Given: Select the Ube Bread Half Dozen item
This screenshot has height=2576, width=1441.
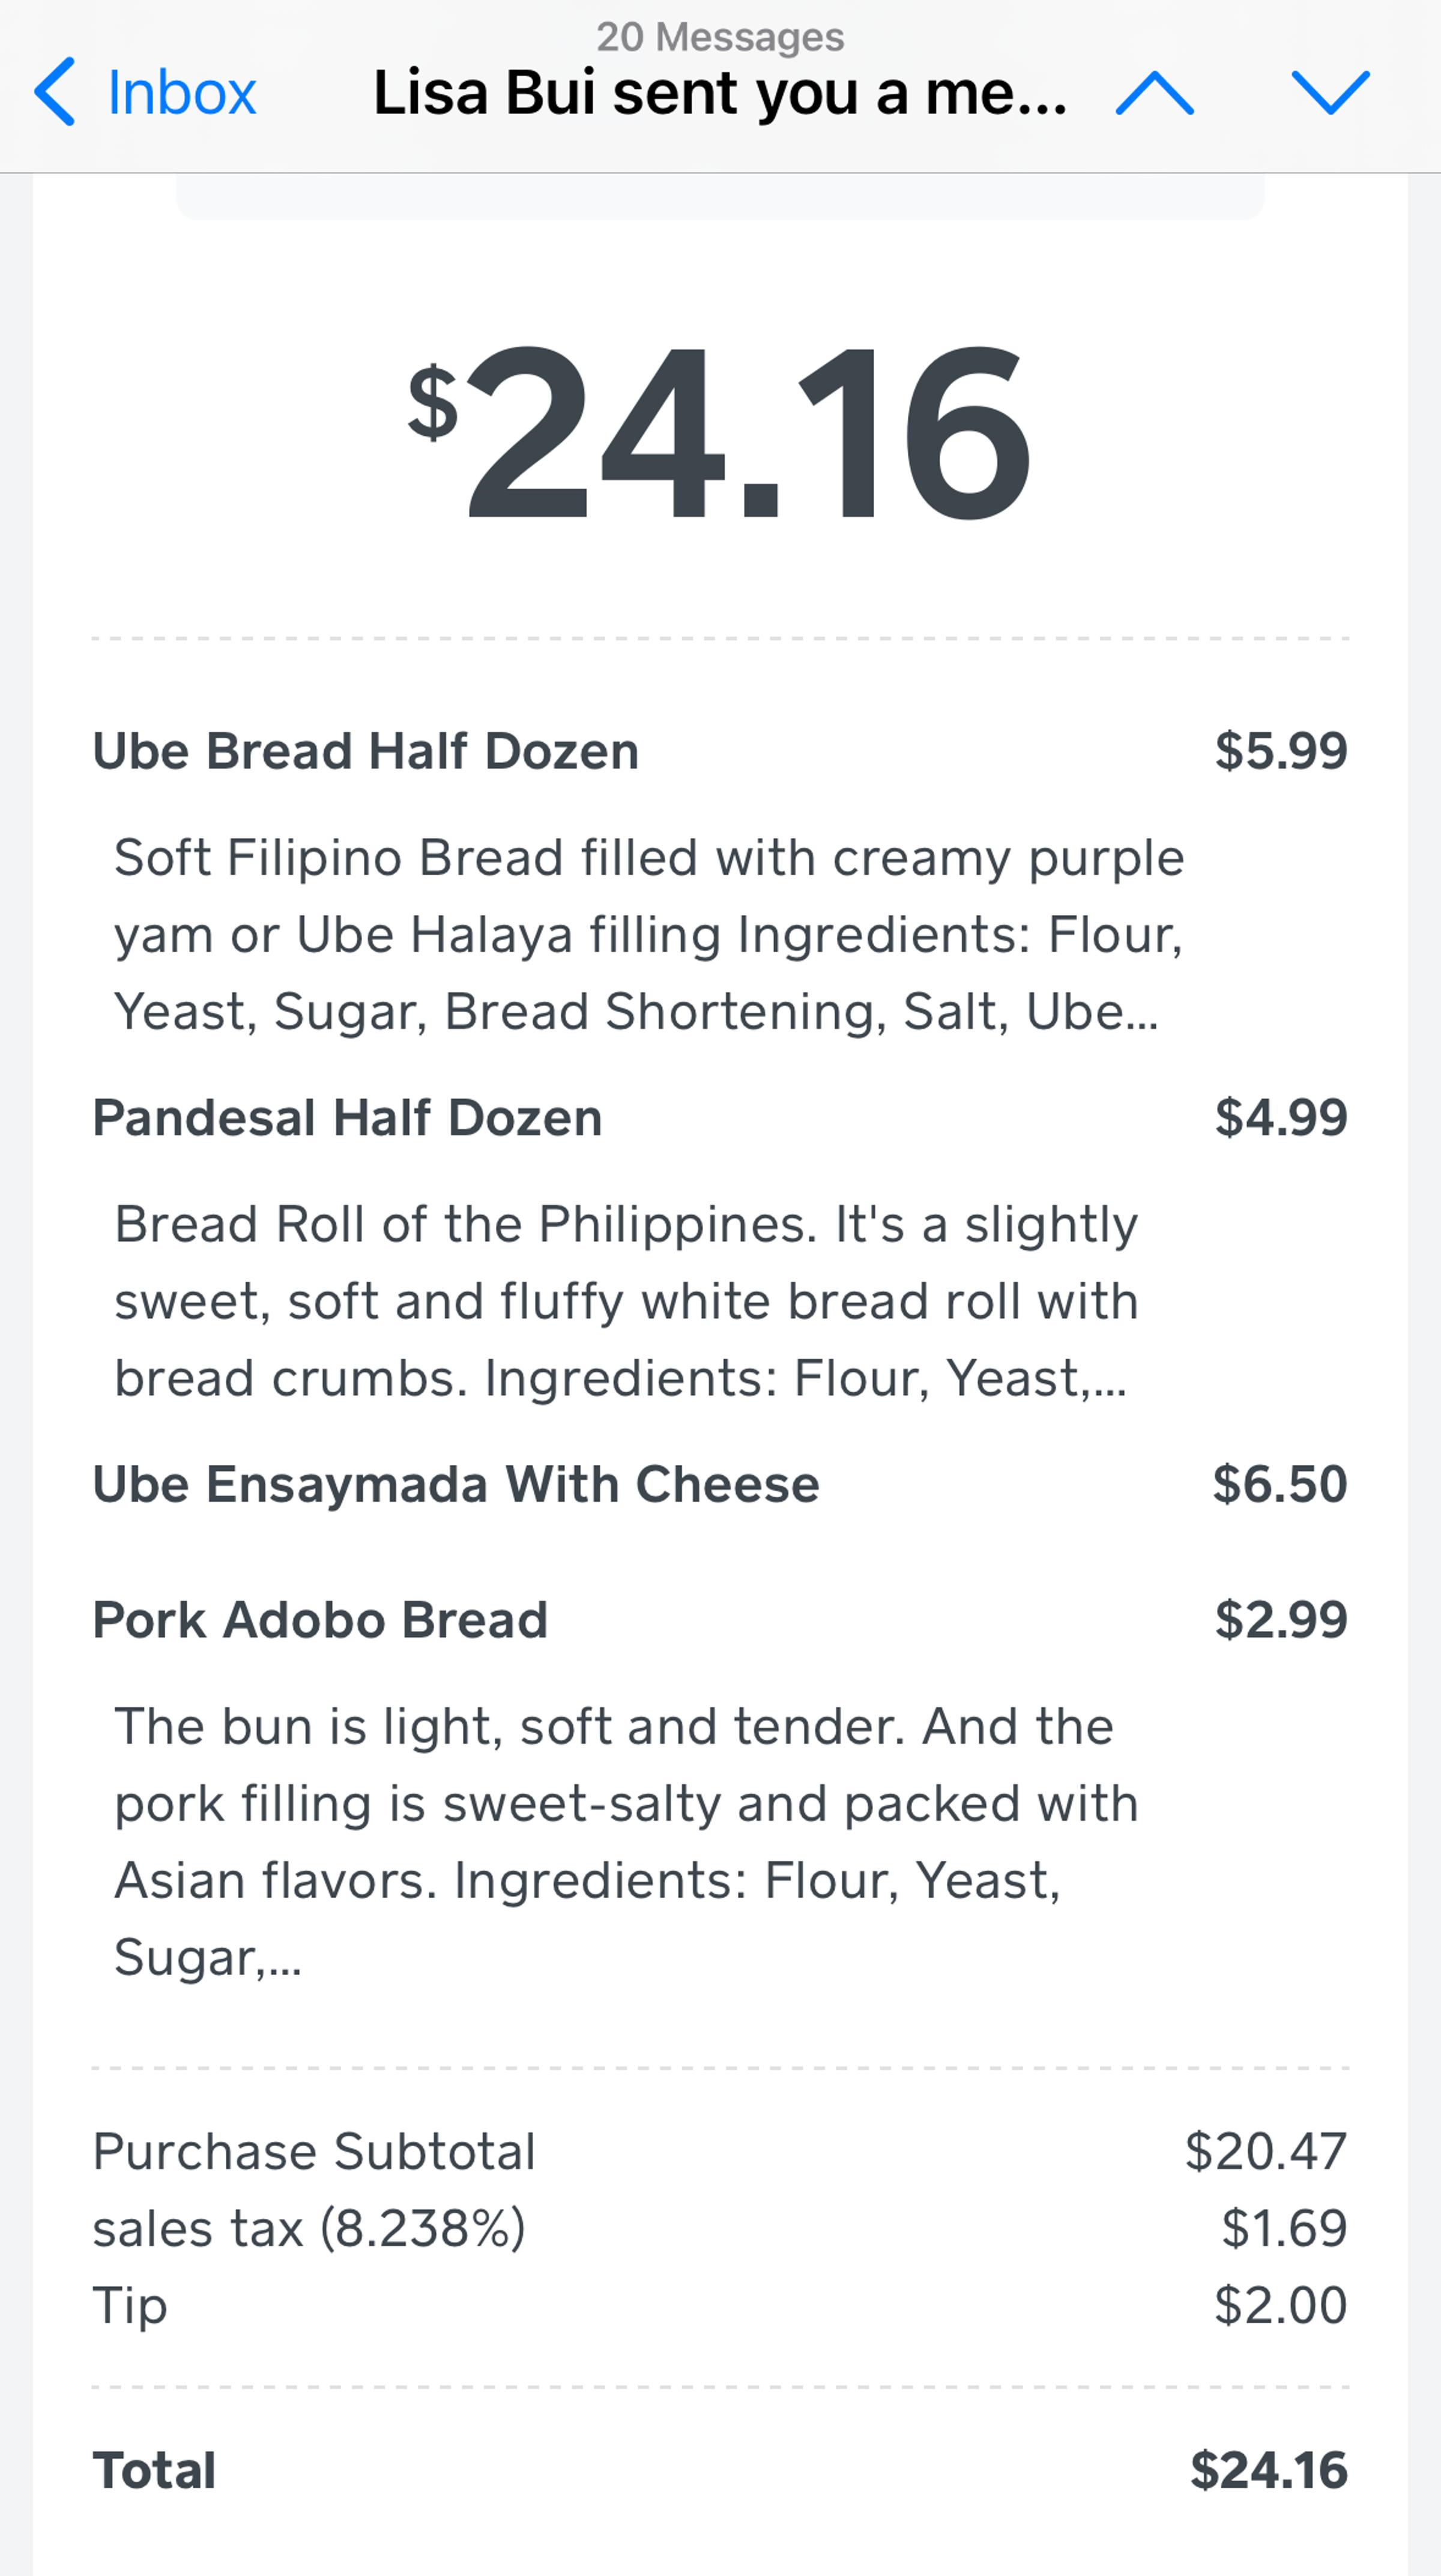Looking at the screenshot, I should [366, 751].
